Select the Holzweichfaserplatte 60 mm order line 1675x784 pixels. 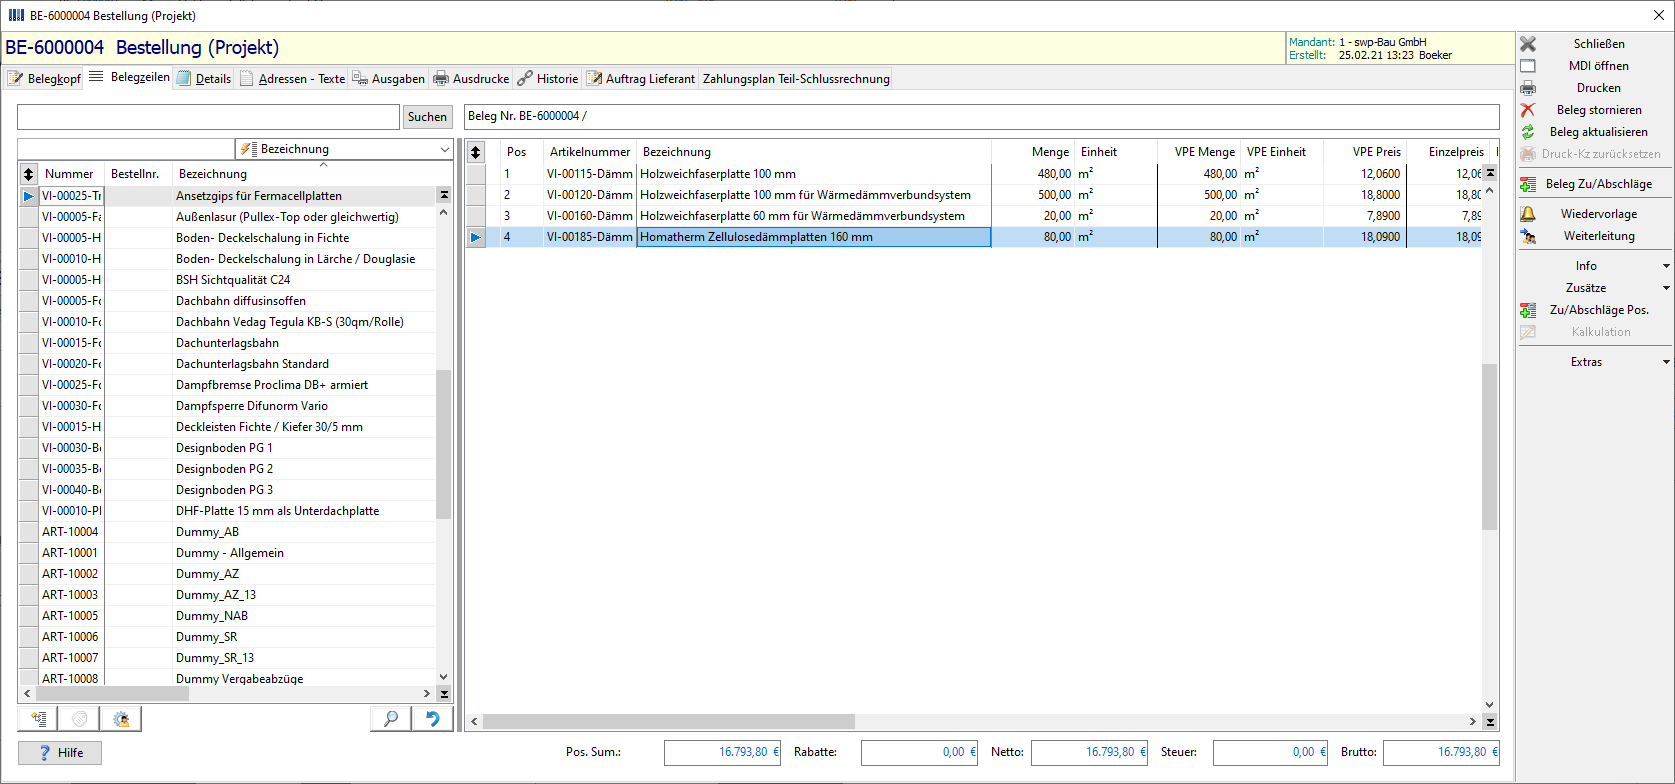[975, 216]
